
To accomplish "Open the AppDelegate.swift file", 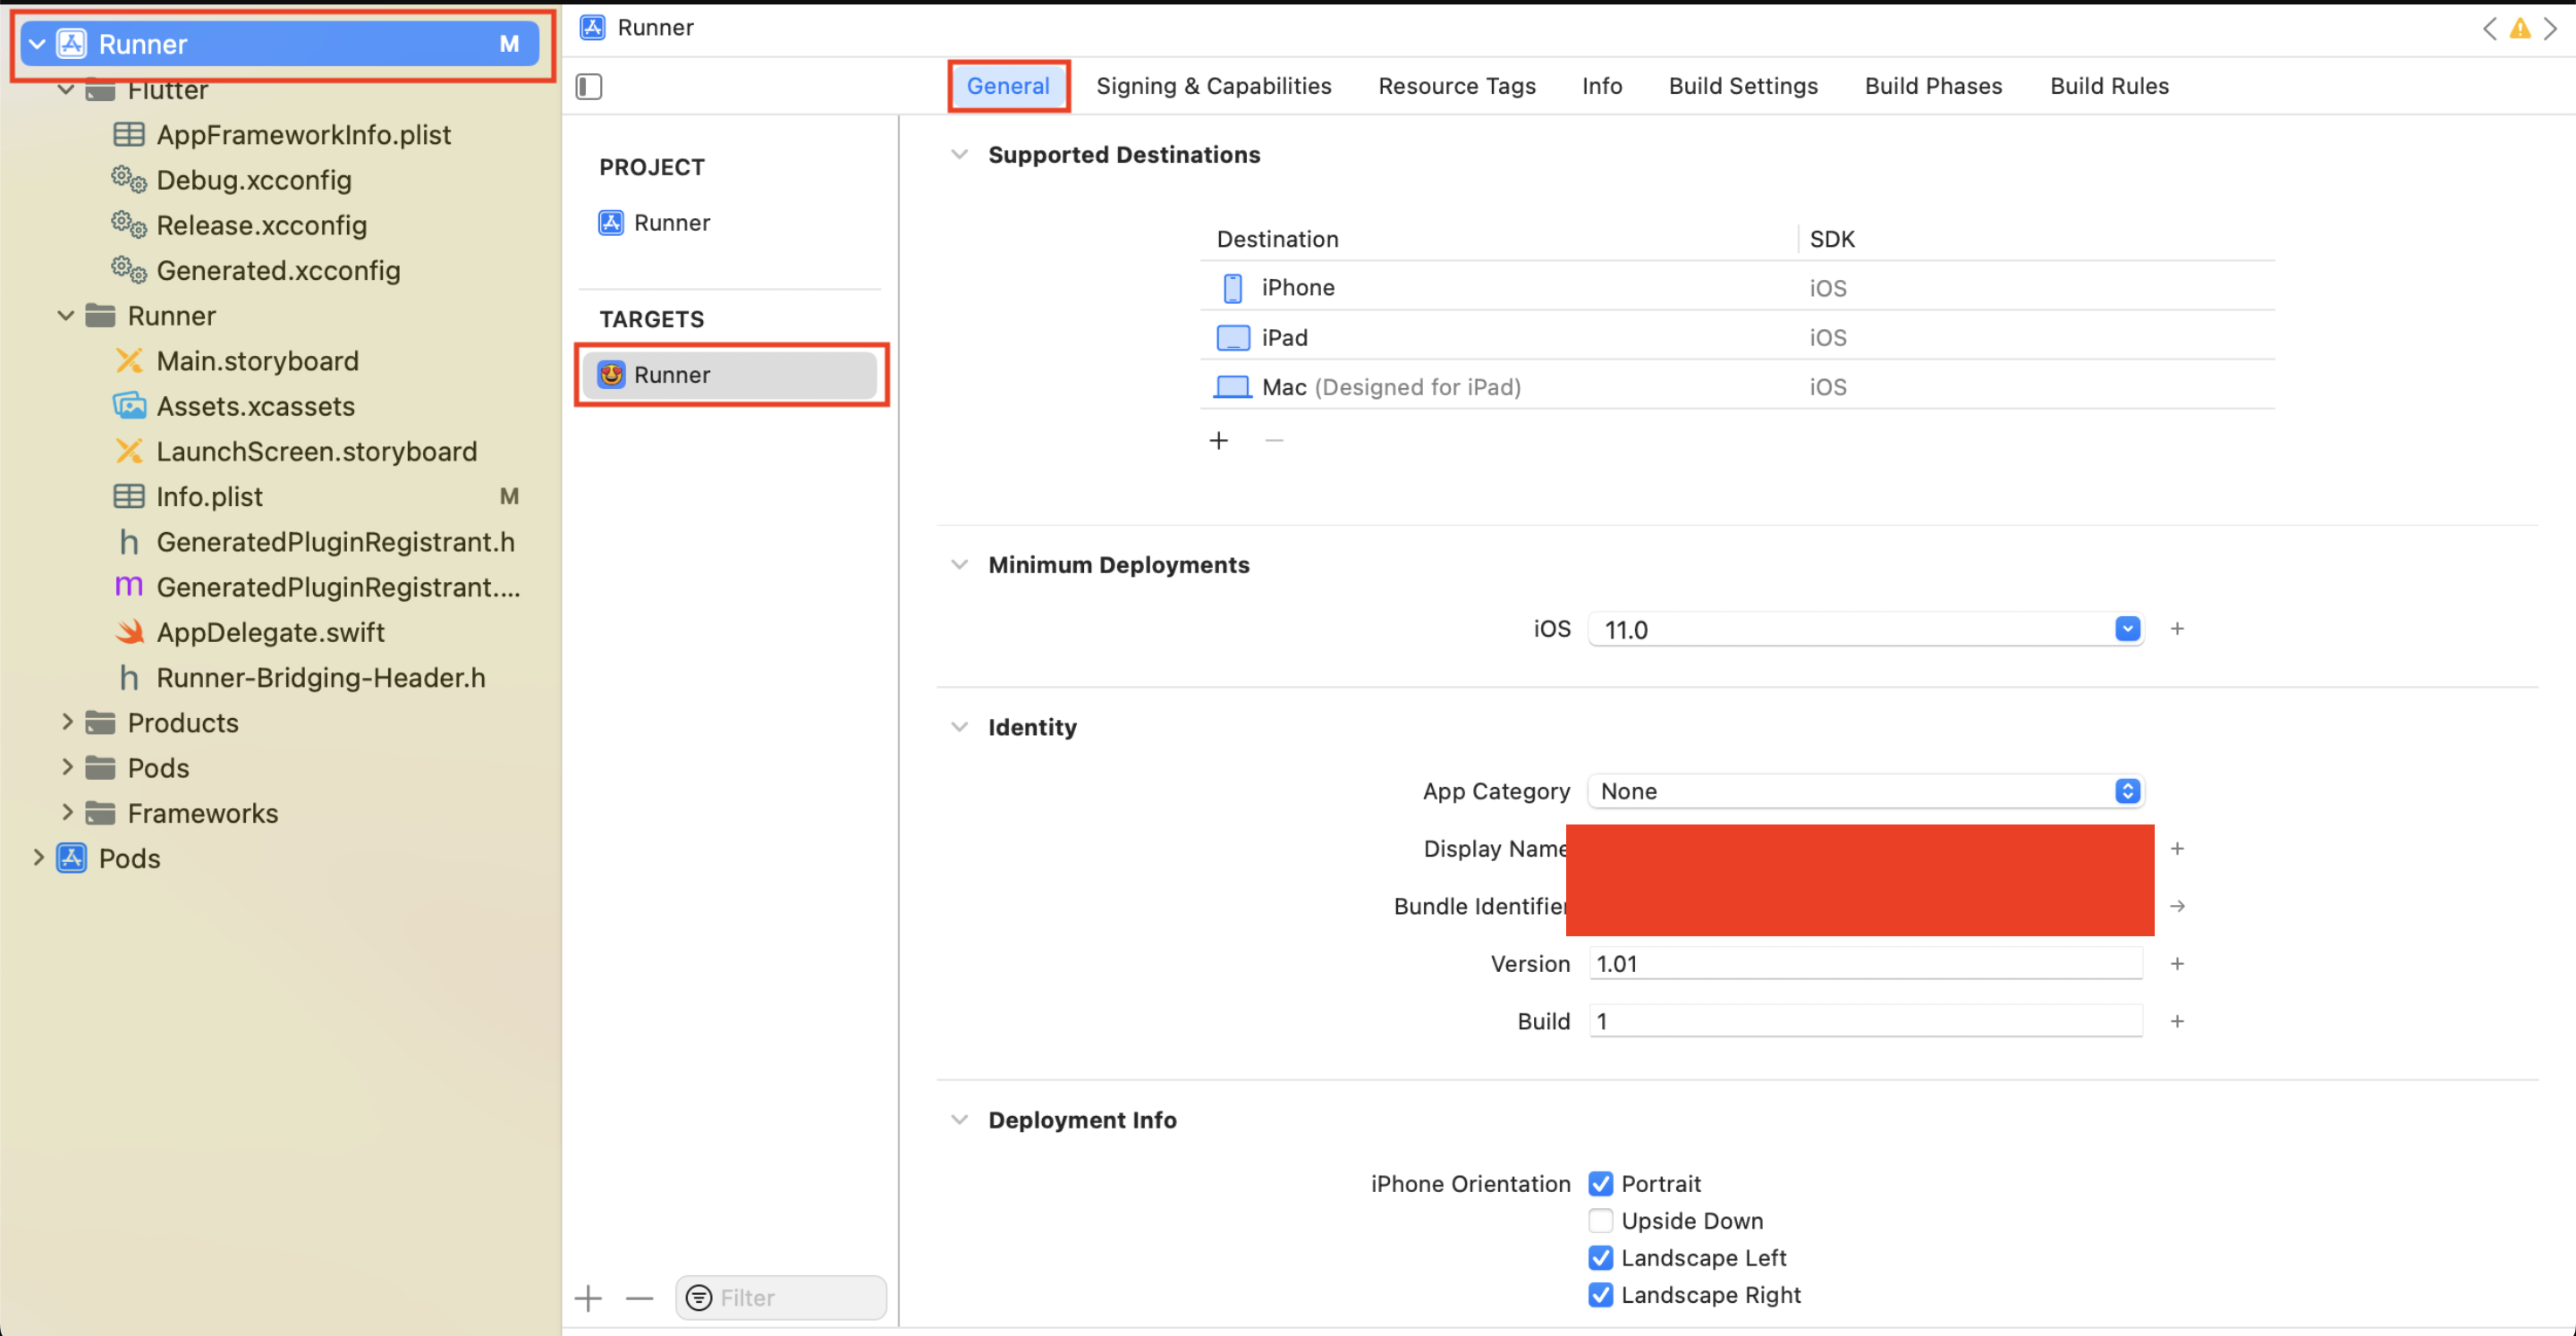I will pos(270,632).
